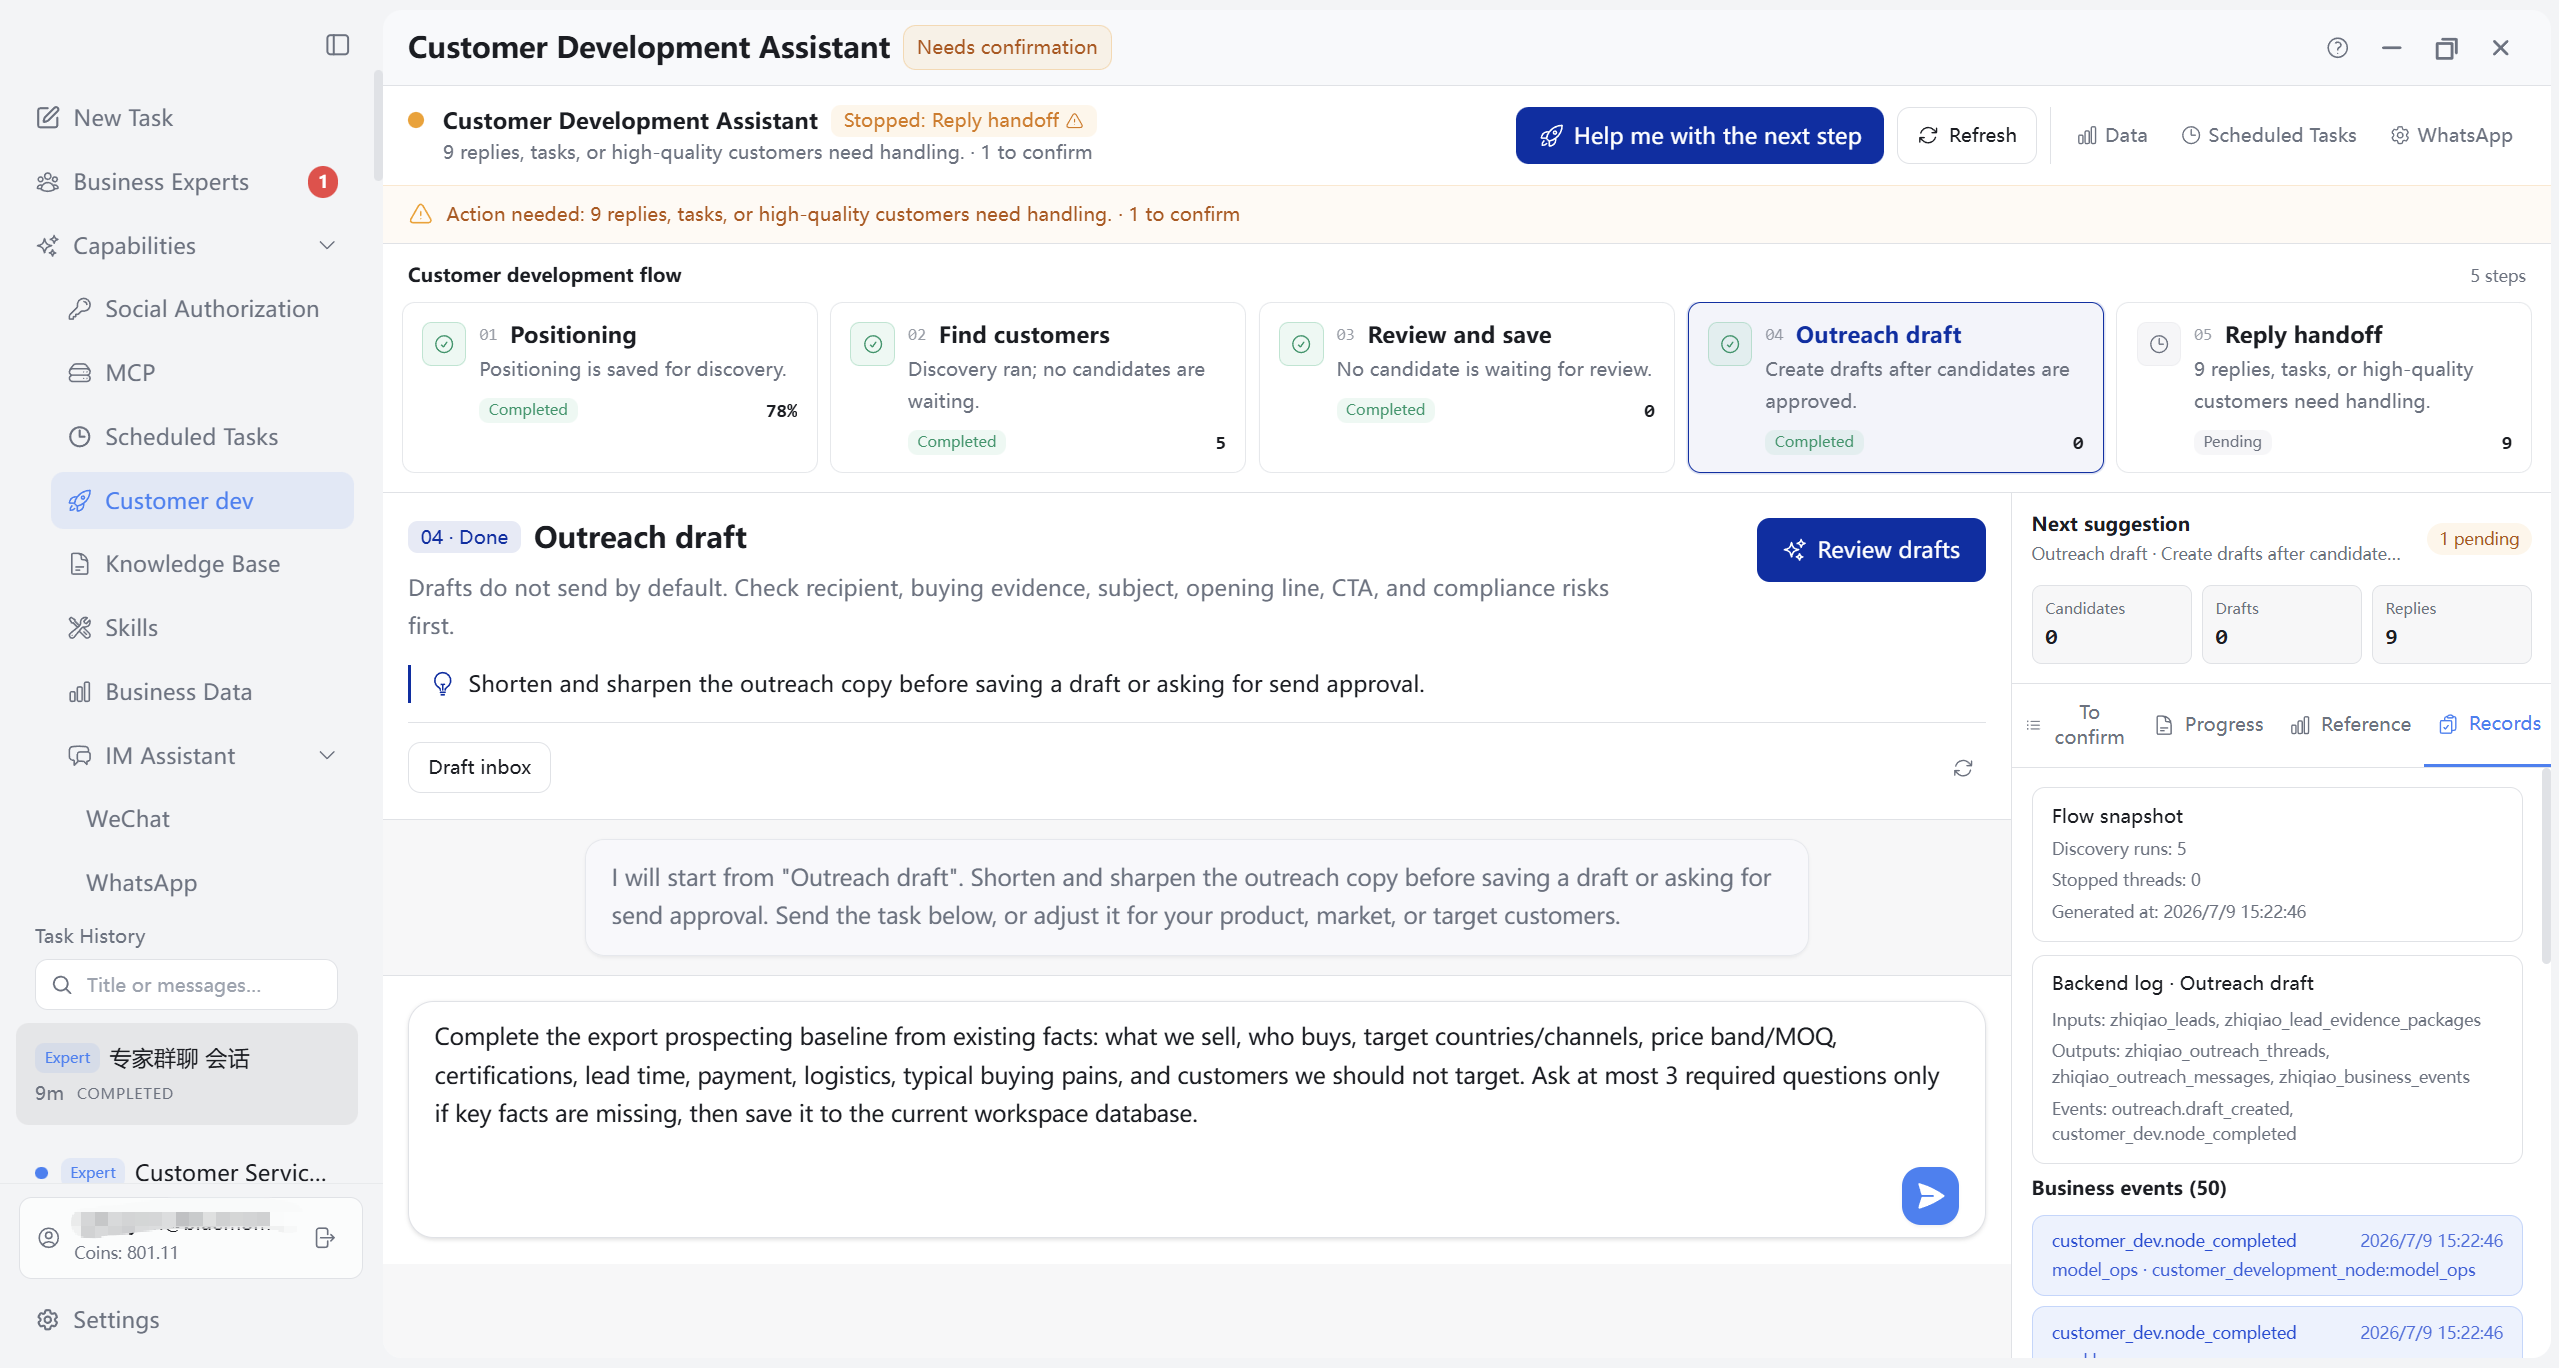This screenshot has height=1368, width=2559.
Task: Switch to the Reference tab
Action: [x=2350, y=725]
